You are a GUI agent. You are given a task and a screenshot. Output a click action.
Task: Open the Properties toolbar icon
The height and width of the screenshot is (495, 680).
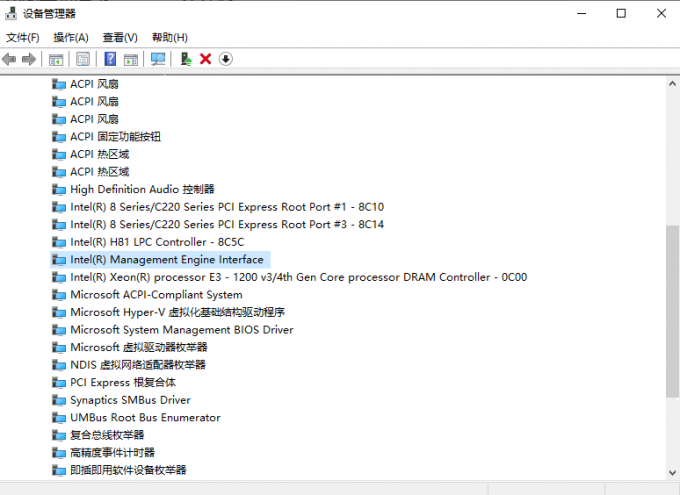tap(83, 59)
